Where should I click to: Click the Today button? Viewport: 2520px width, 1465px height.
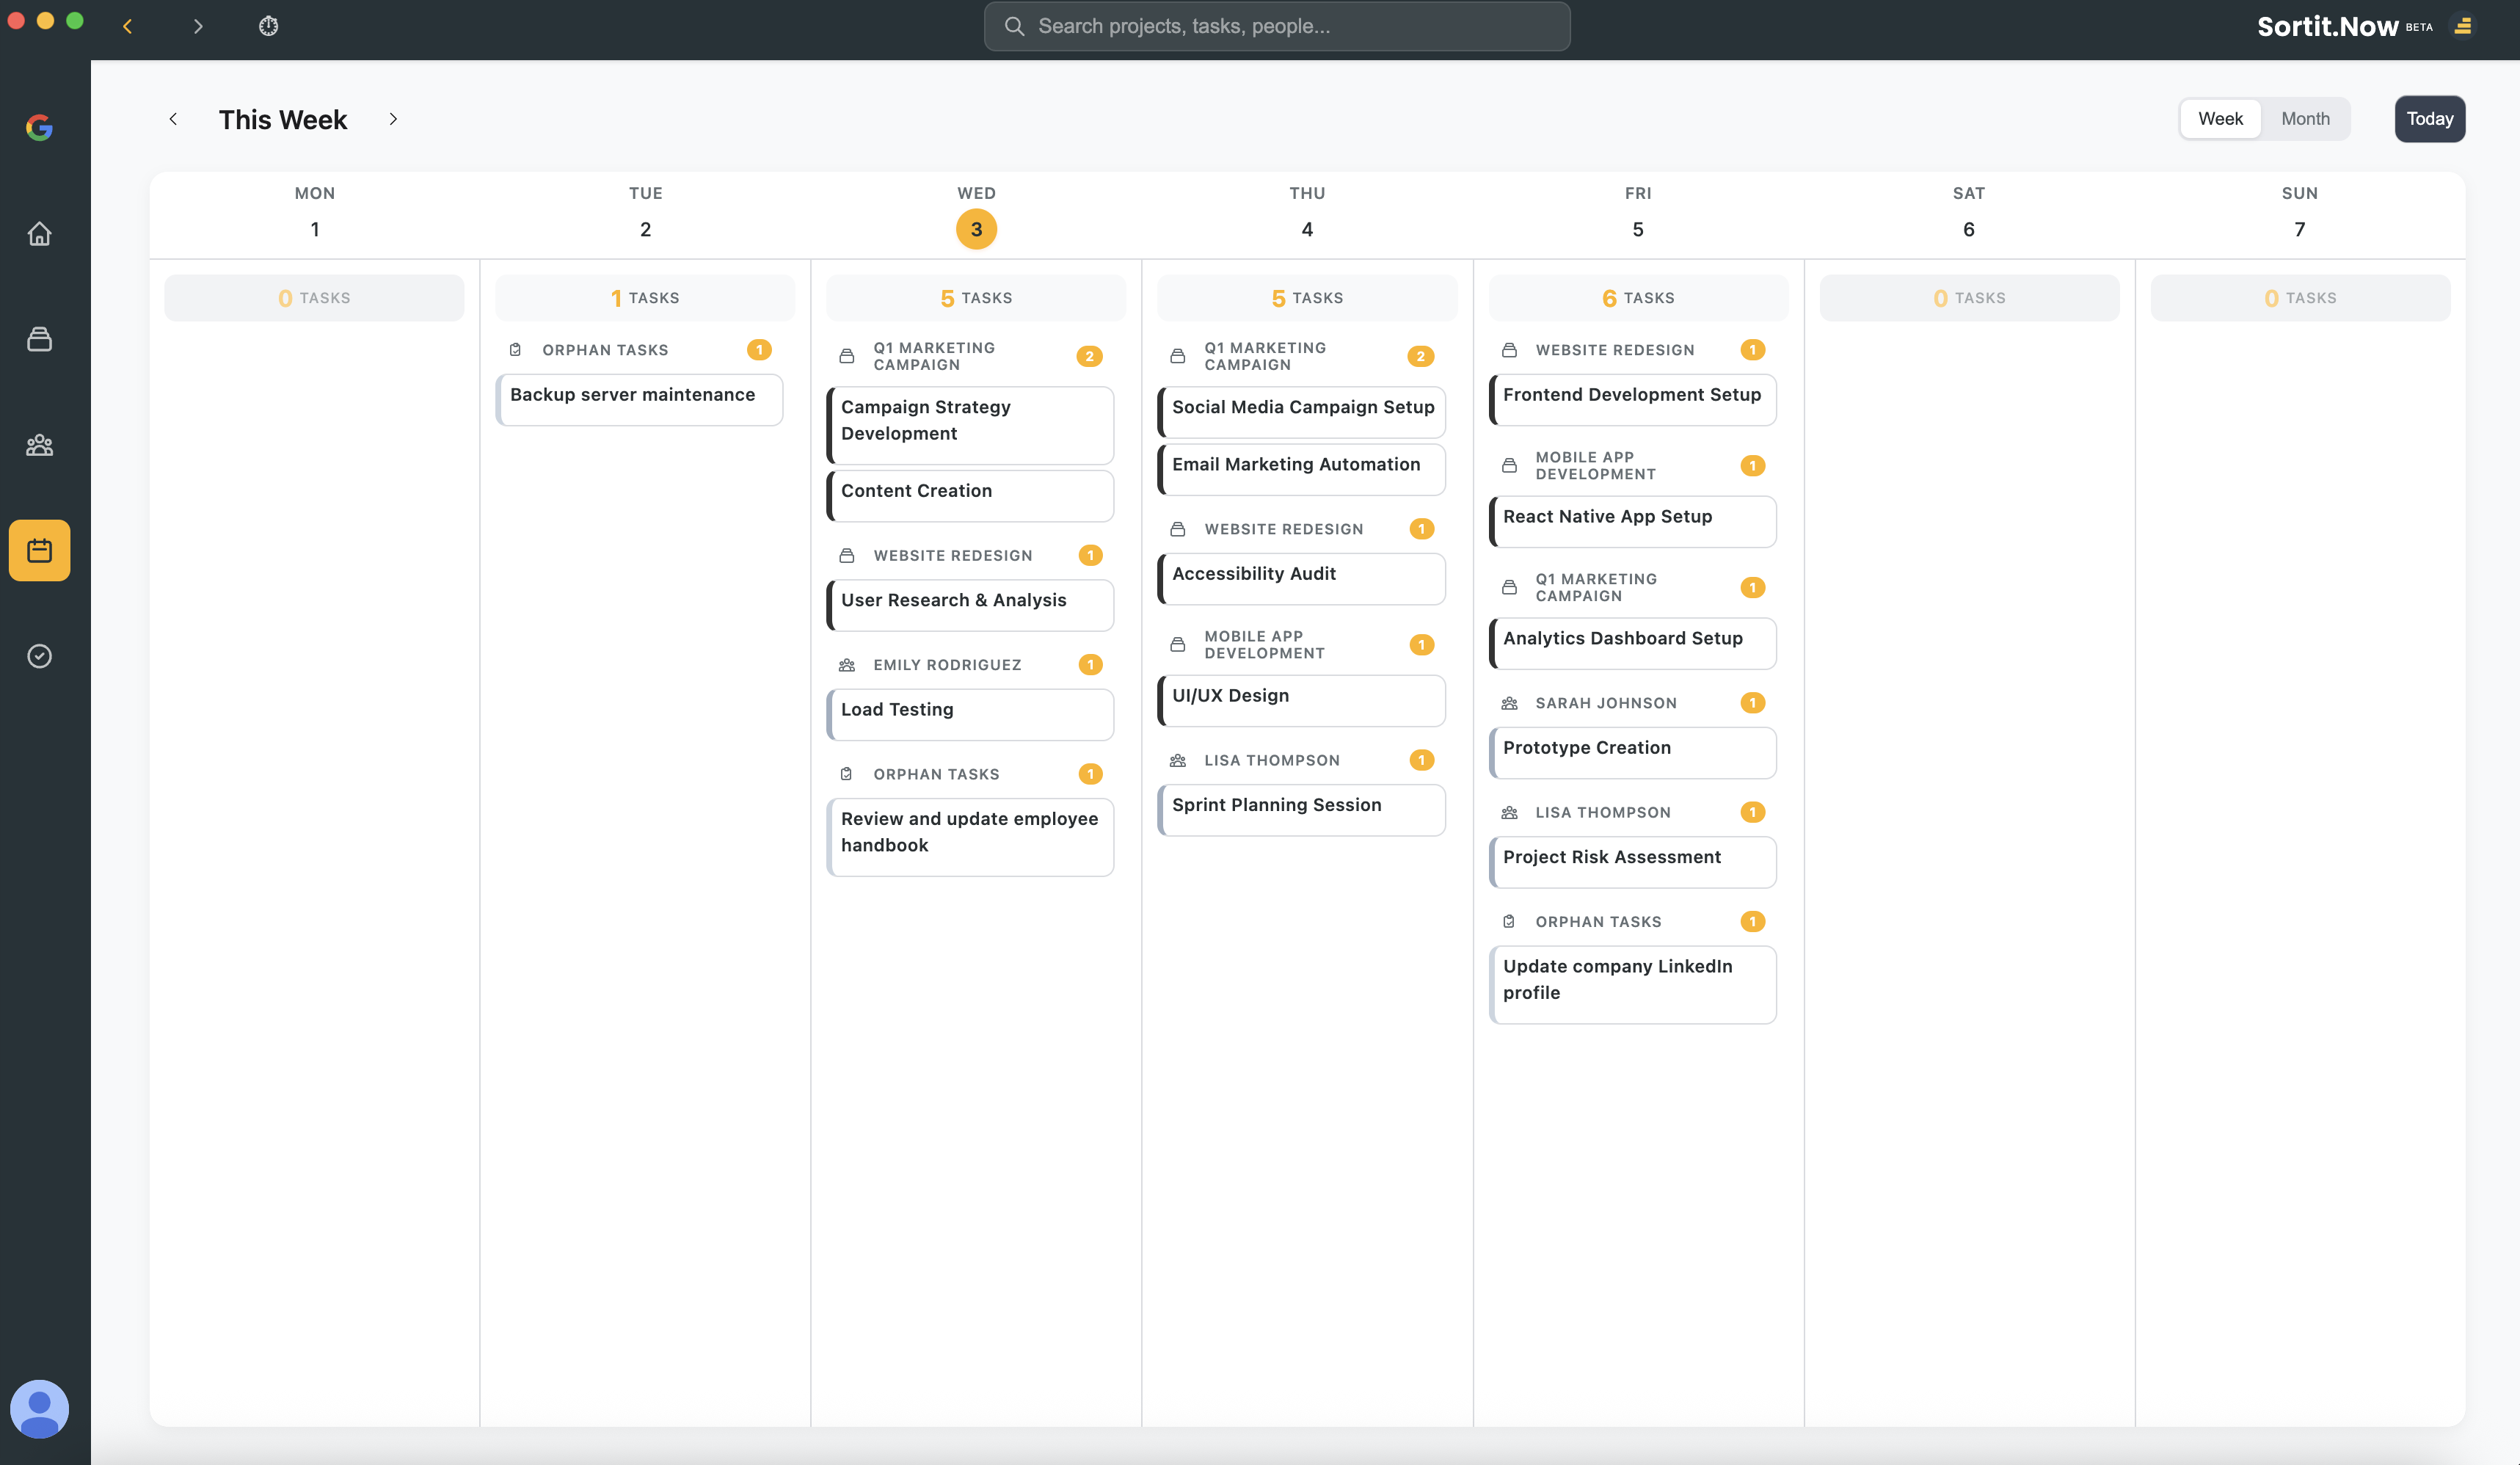coord(2429,119)
